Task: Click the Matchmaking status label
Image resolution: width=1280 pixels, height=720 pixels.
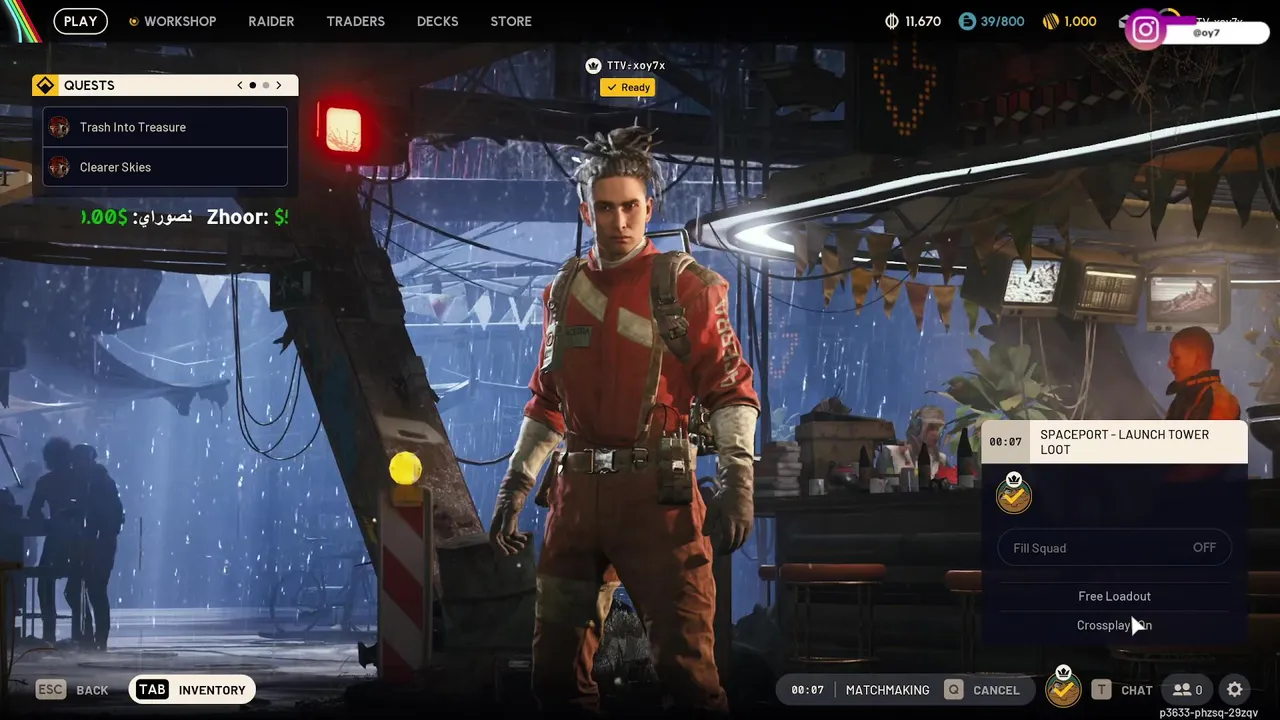Action: [887, 690]
